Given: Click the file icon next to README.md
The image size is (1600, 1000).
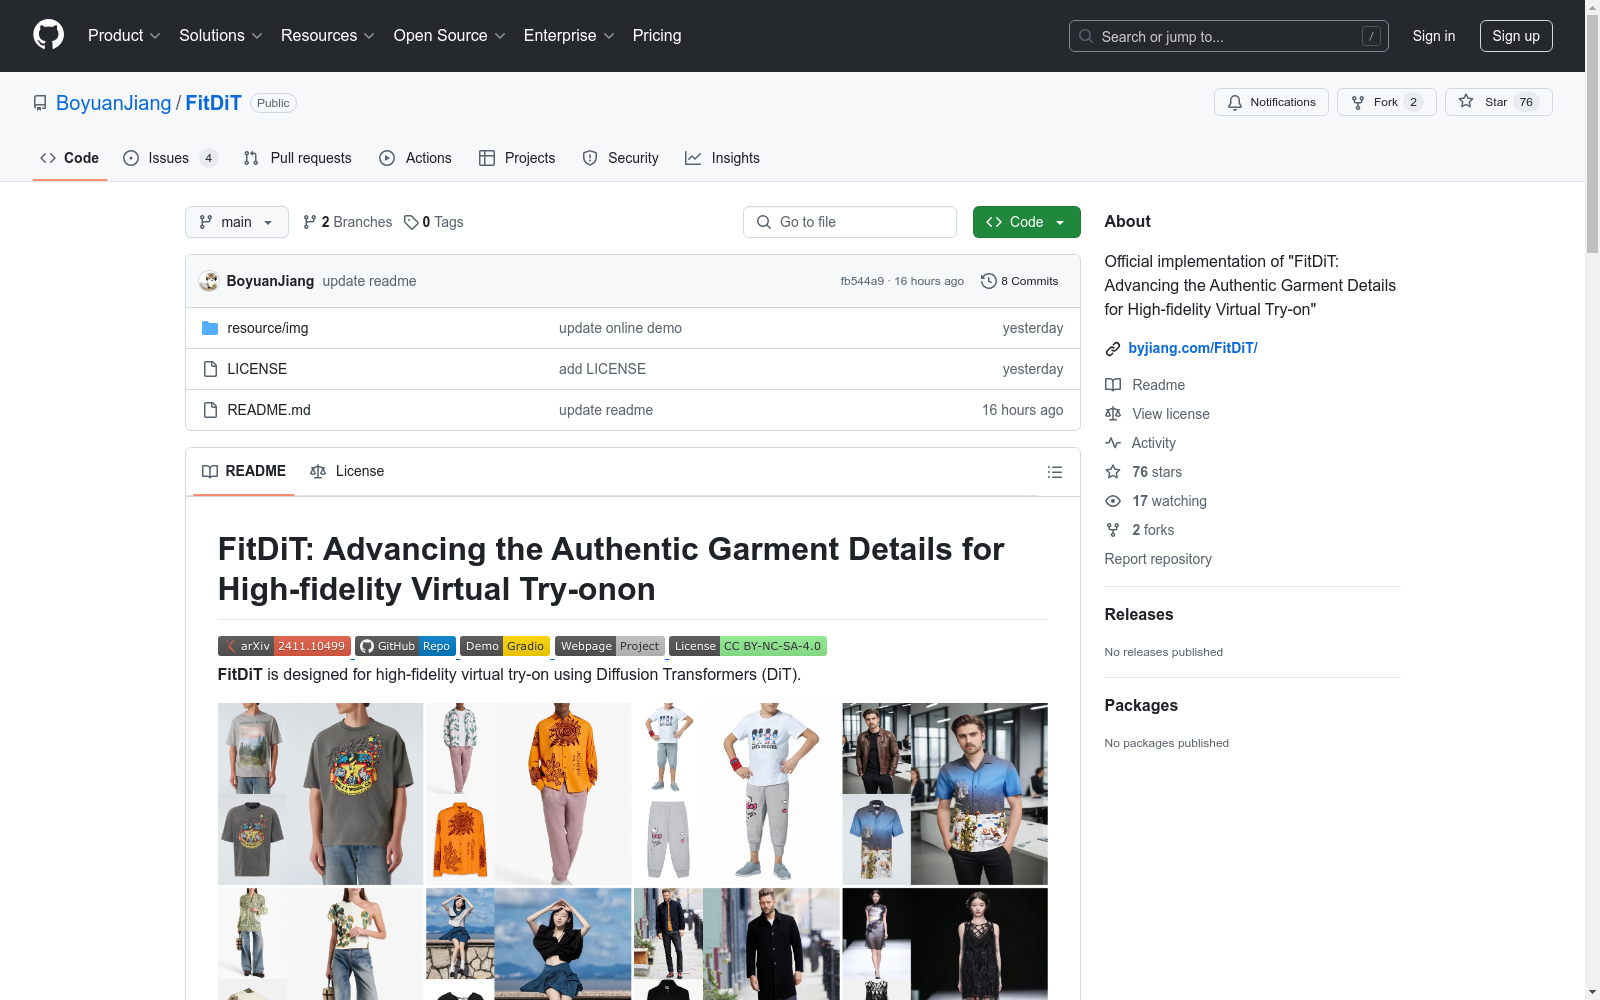Looking at the screenshot, I should (210, 410).
